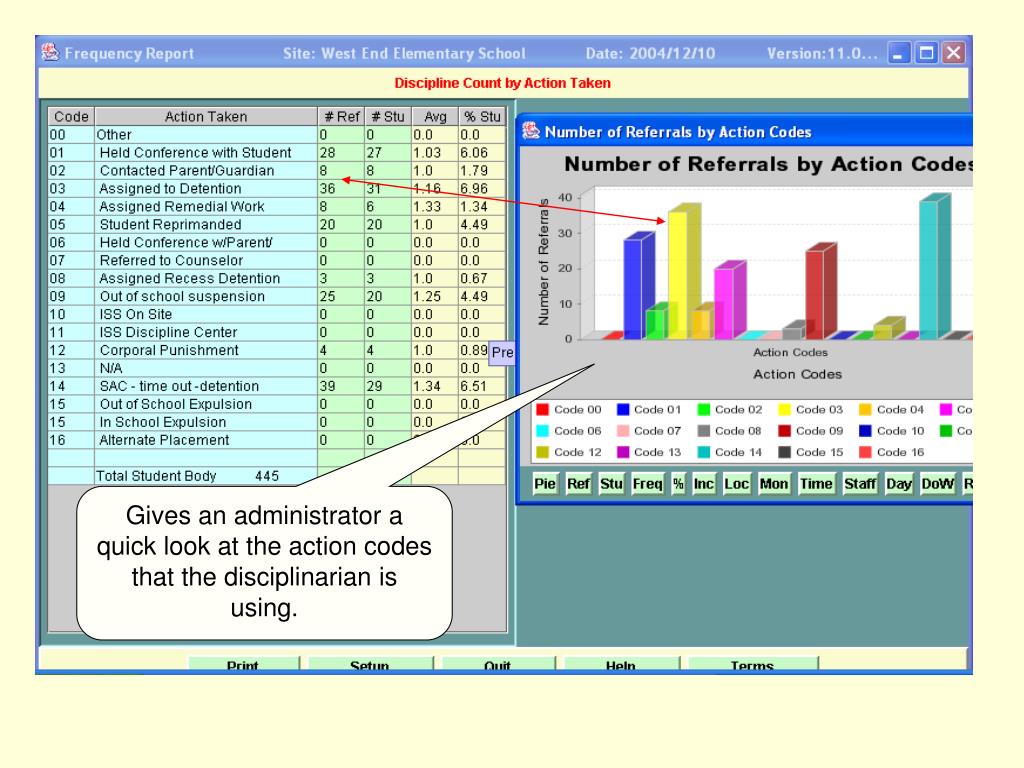
Task: Maximize the Frequency Report window
Action: 926,53
